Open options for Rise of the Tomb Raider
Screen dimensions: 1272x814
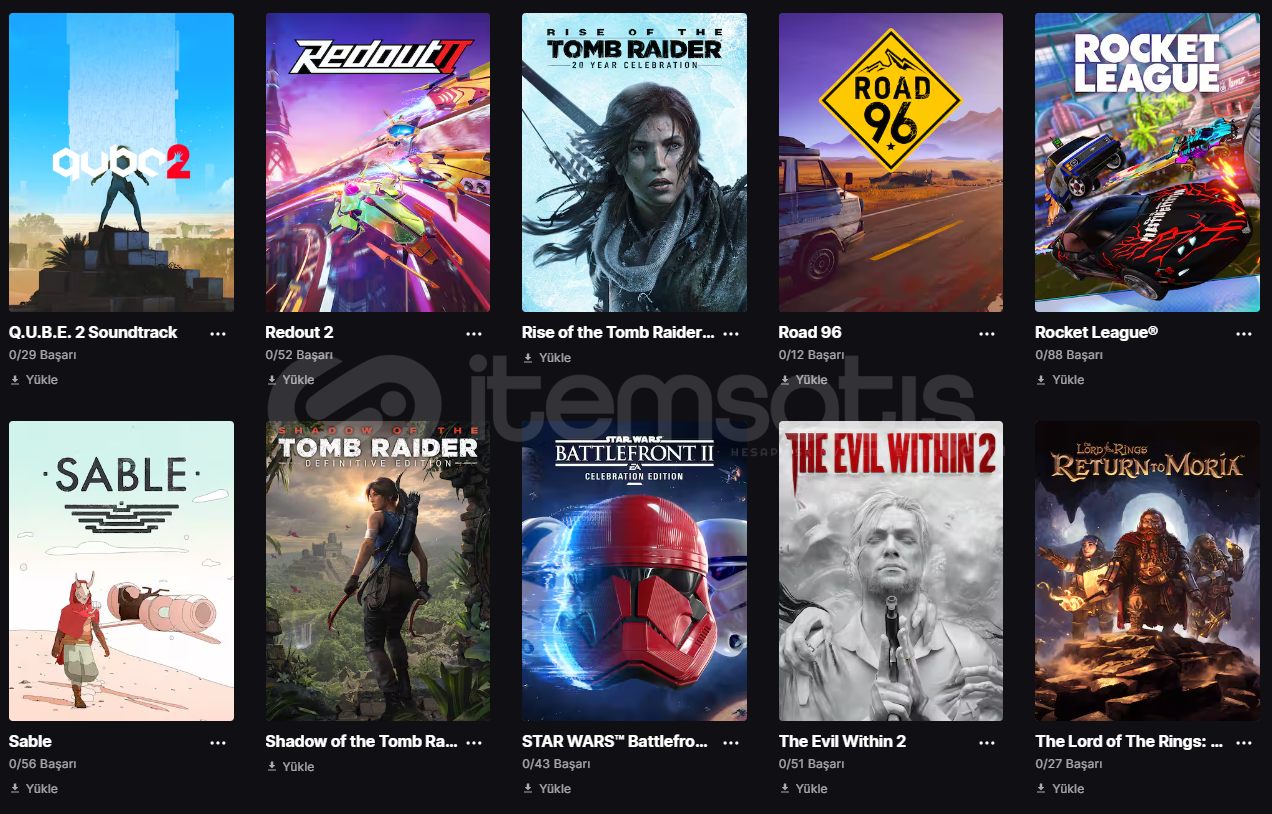[x=731, y=334]
